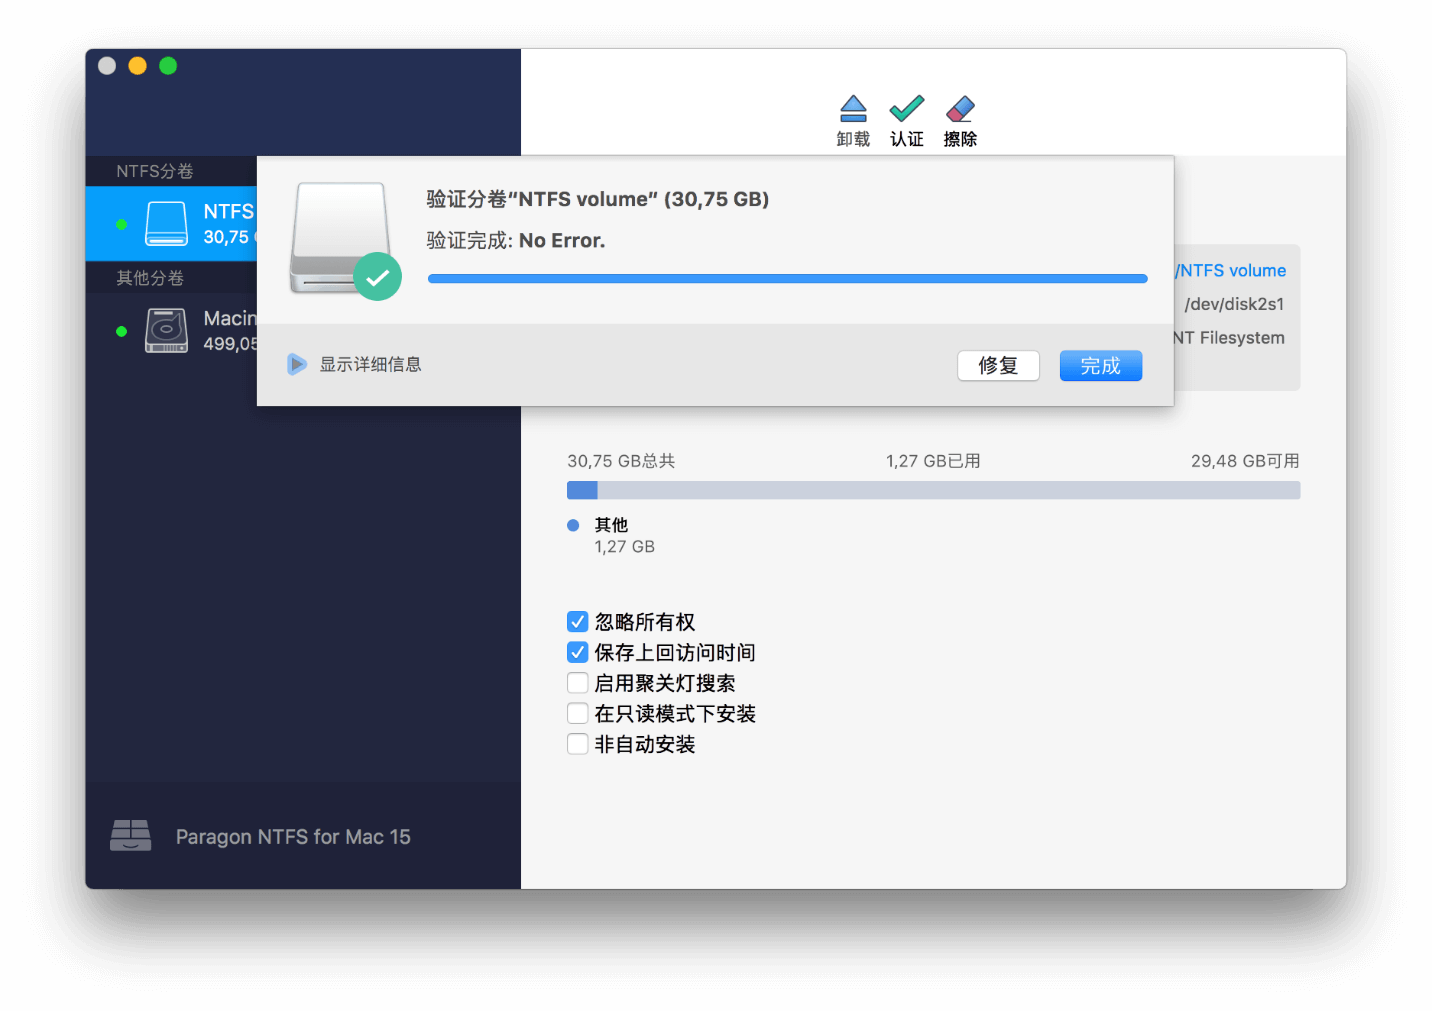The width and height of the screenshot is (1432, 1011).
Task: Click the disk usage capacity bar
Action: point(932,490)
